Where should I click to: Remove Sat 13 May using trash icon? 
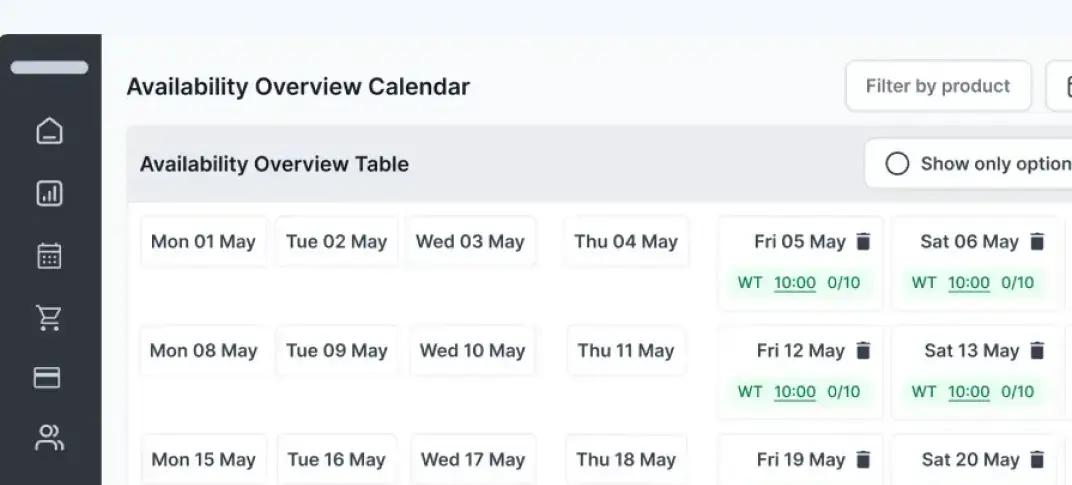(x=1037, y=350)
